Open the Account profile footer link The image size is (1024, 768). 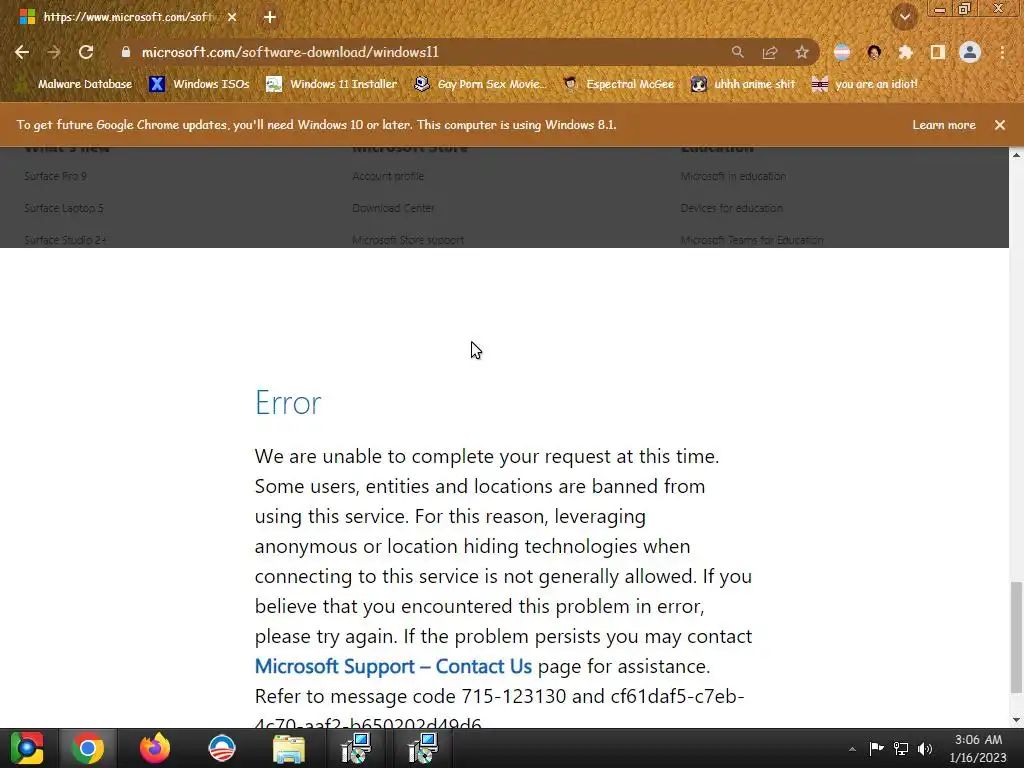coord(388,176)
